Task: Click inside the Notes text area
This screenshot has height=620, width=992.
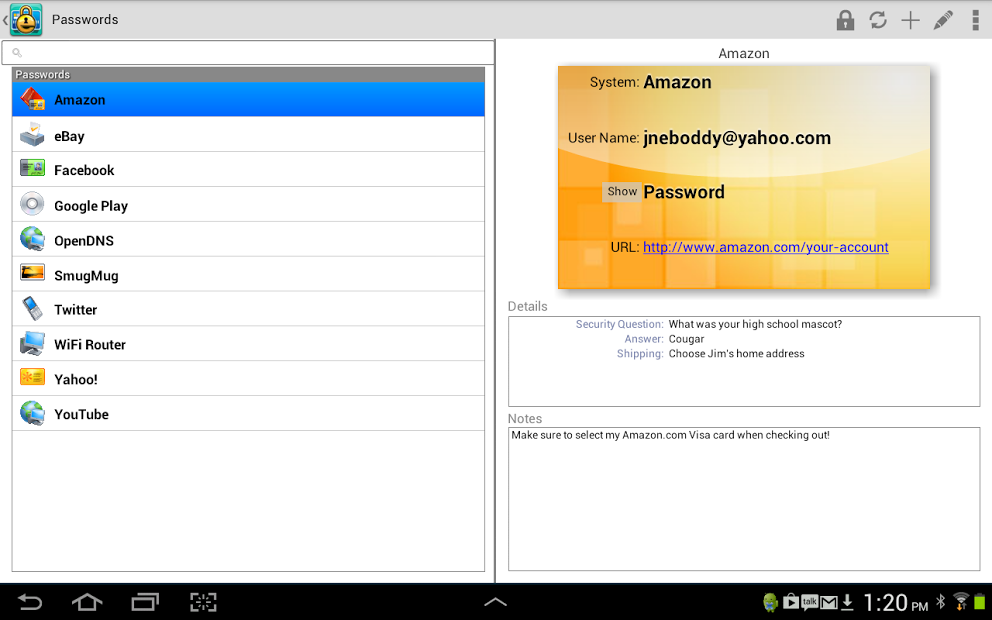Action: click(x=744, y=498)
